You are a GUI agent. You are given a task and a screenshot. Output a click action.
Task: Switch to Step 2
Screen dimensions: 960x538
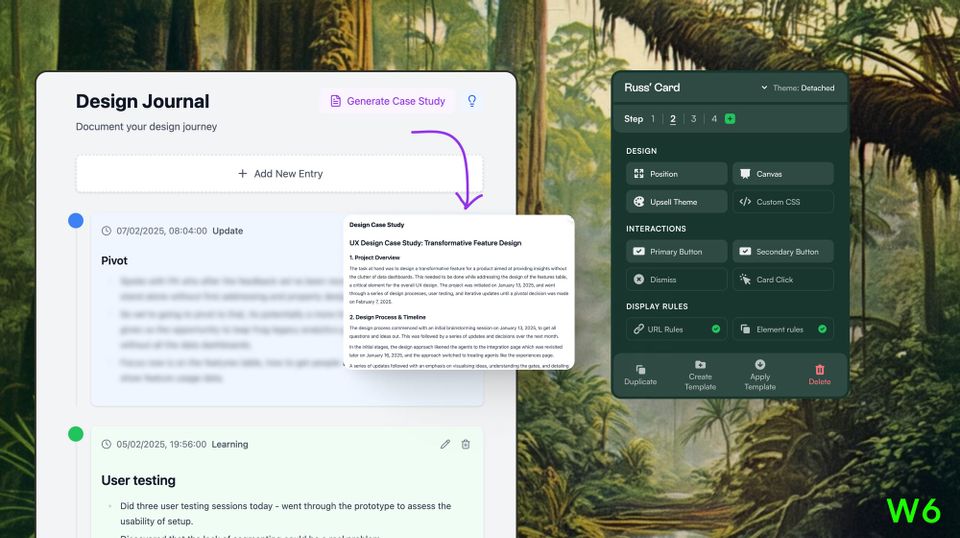673,119
